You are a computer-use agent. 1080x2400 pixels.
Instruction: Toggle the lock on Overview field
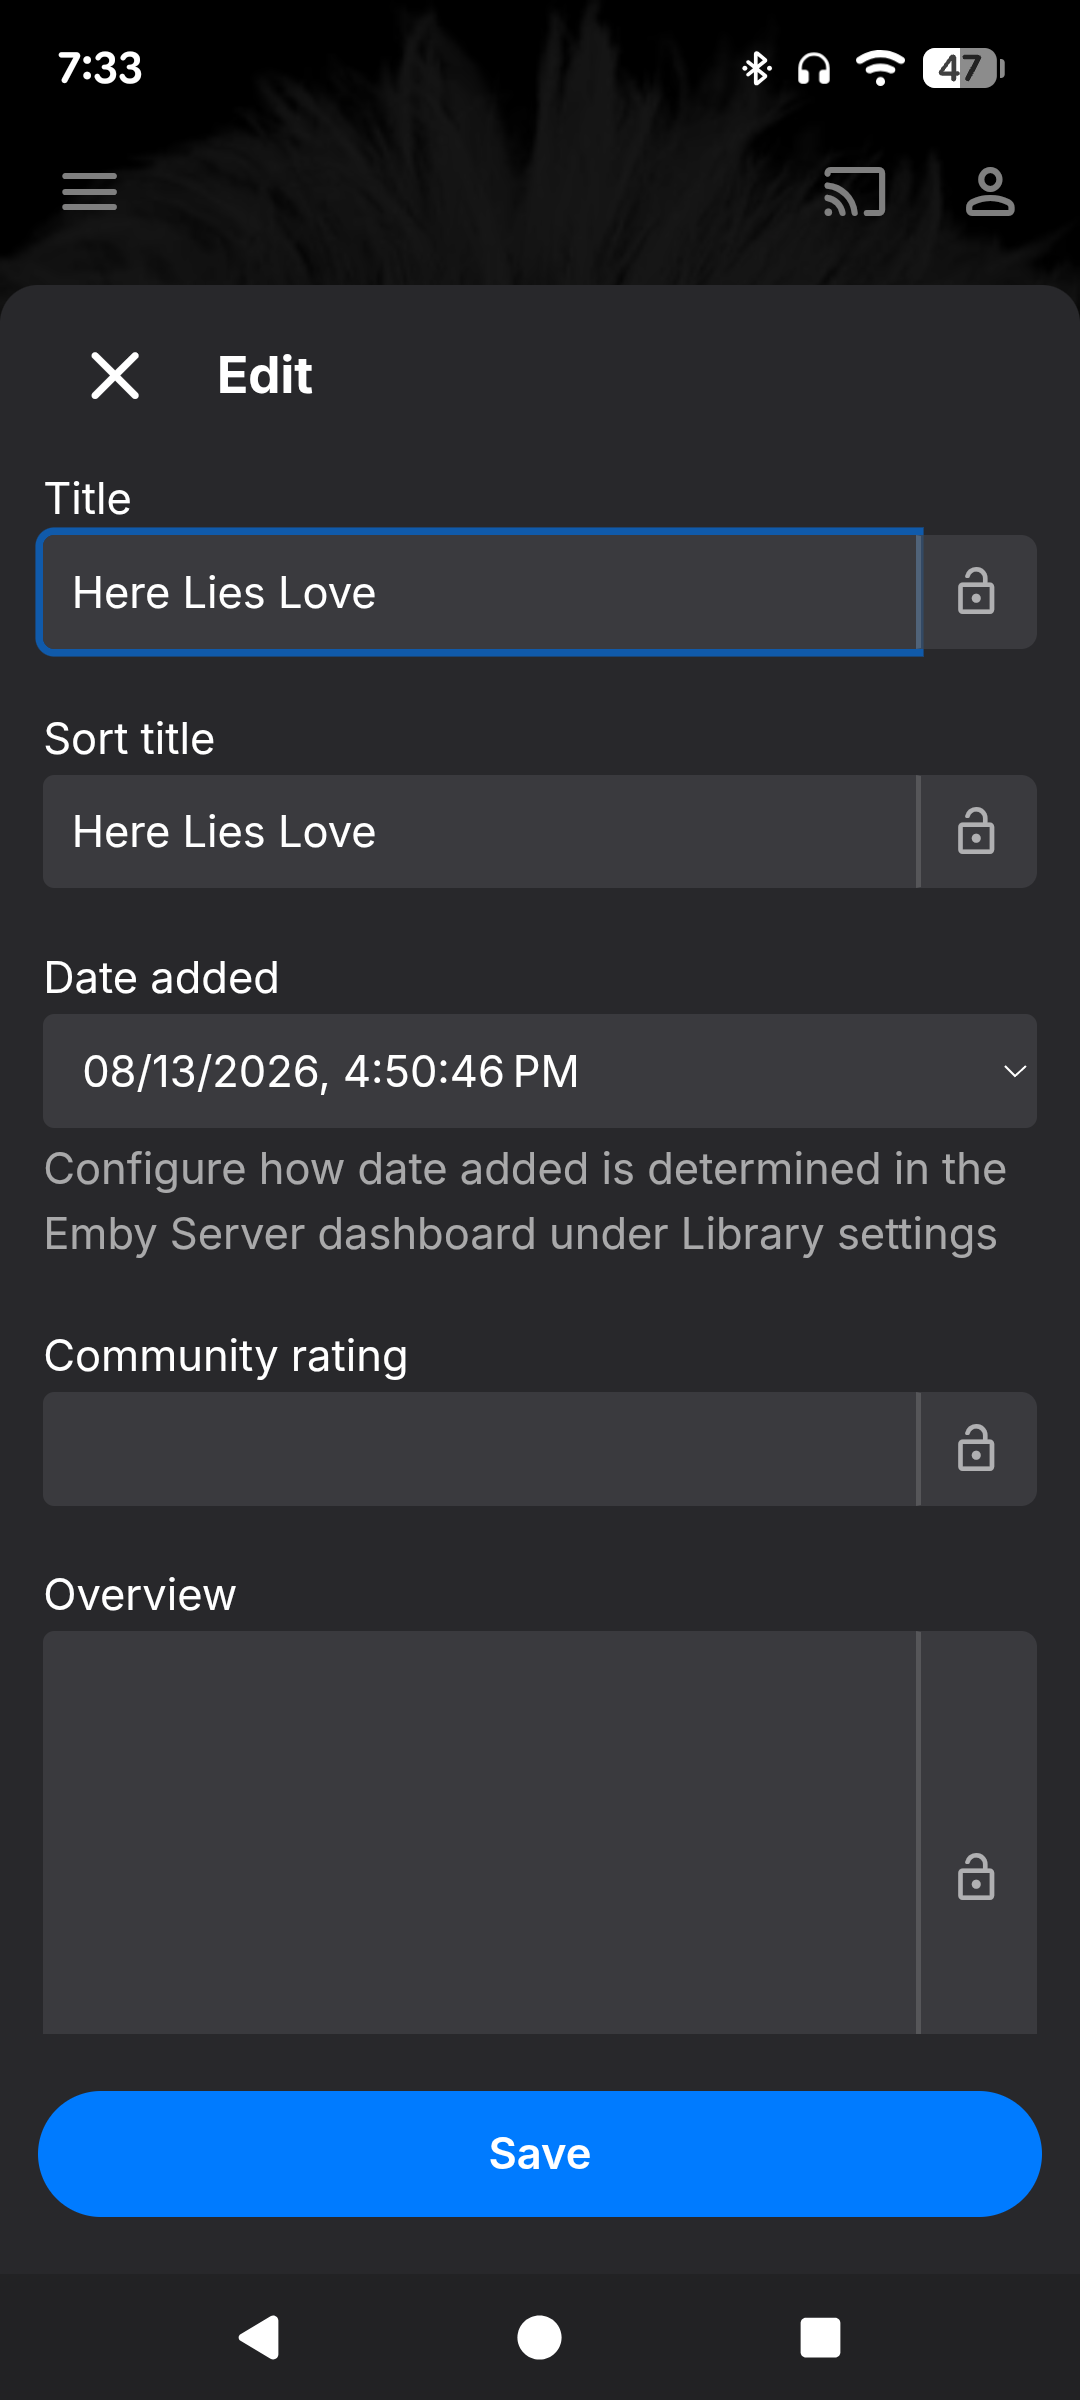(x=977, y=1876)
